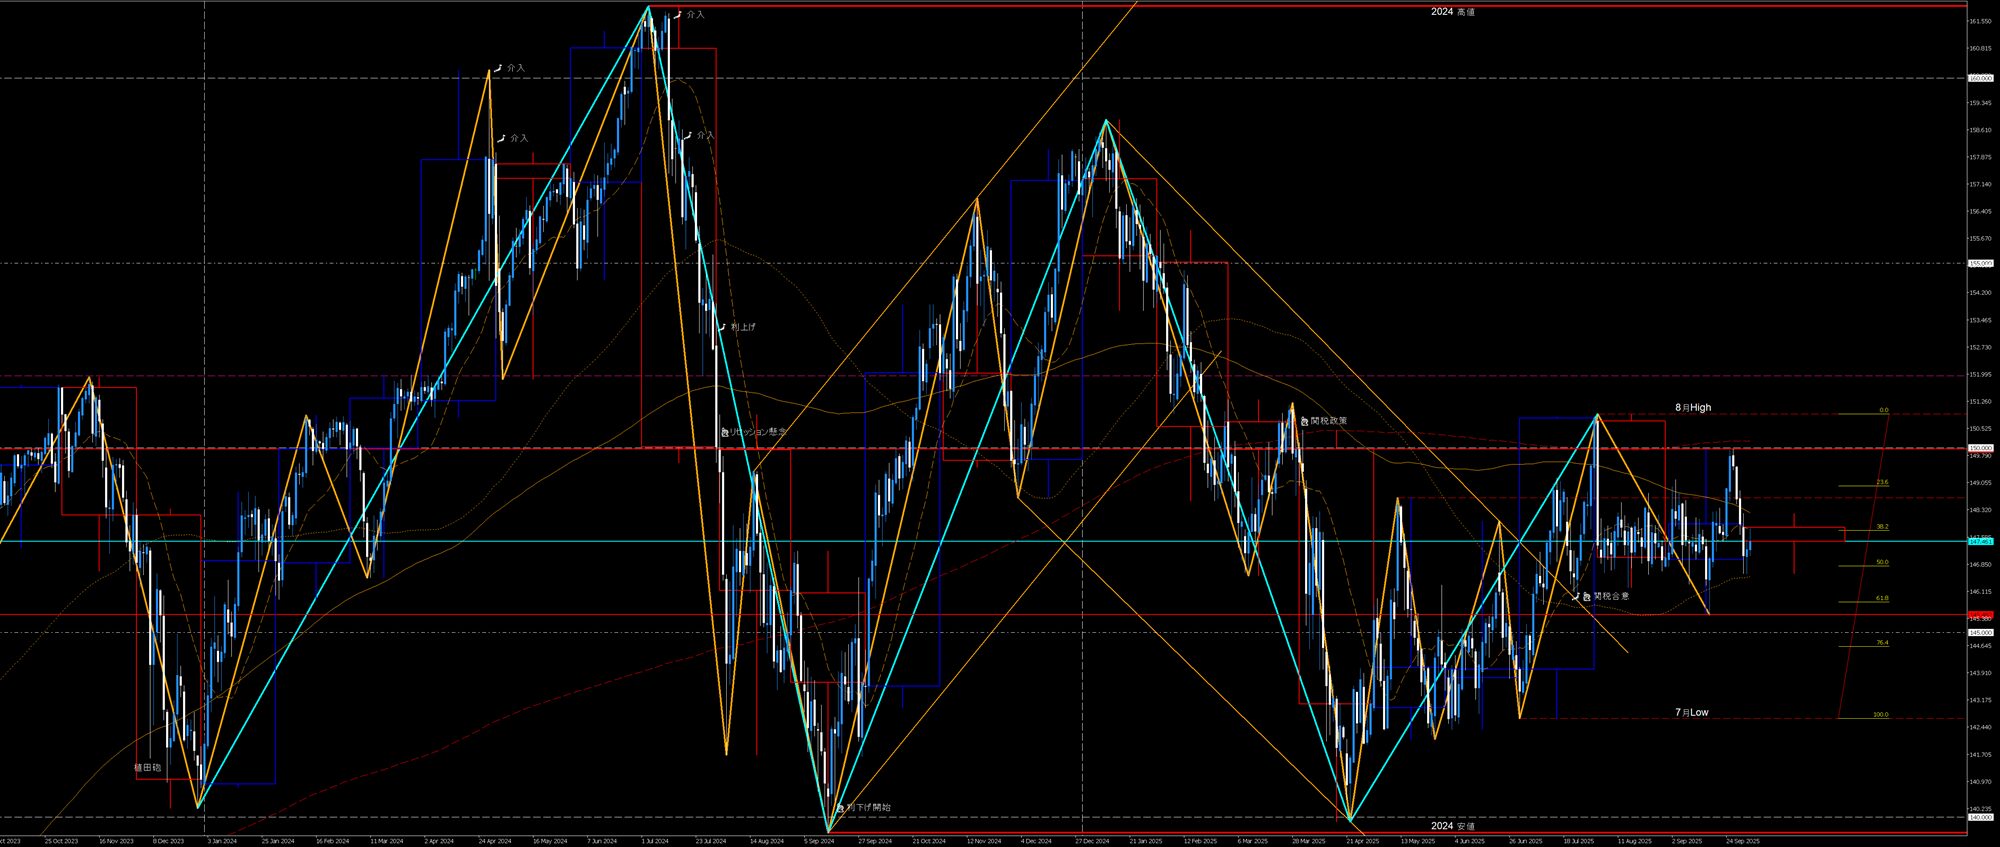Image resolution: width=2000 pixels, height=847 pixels.
Task: Click the 160.000 price level tag
Action: tap(1980, 78)
